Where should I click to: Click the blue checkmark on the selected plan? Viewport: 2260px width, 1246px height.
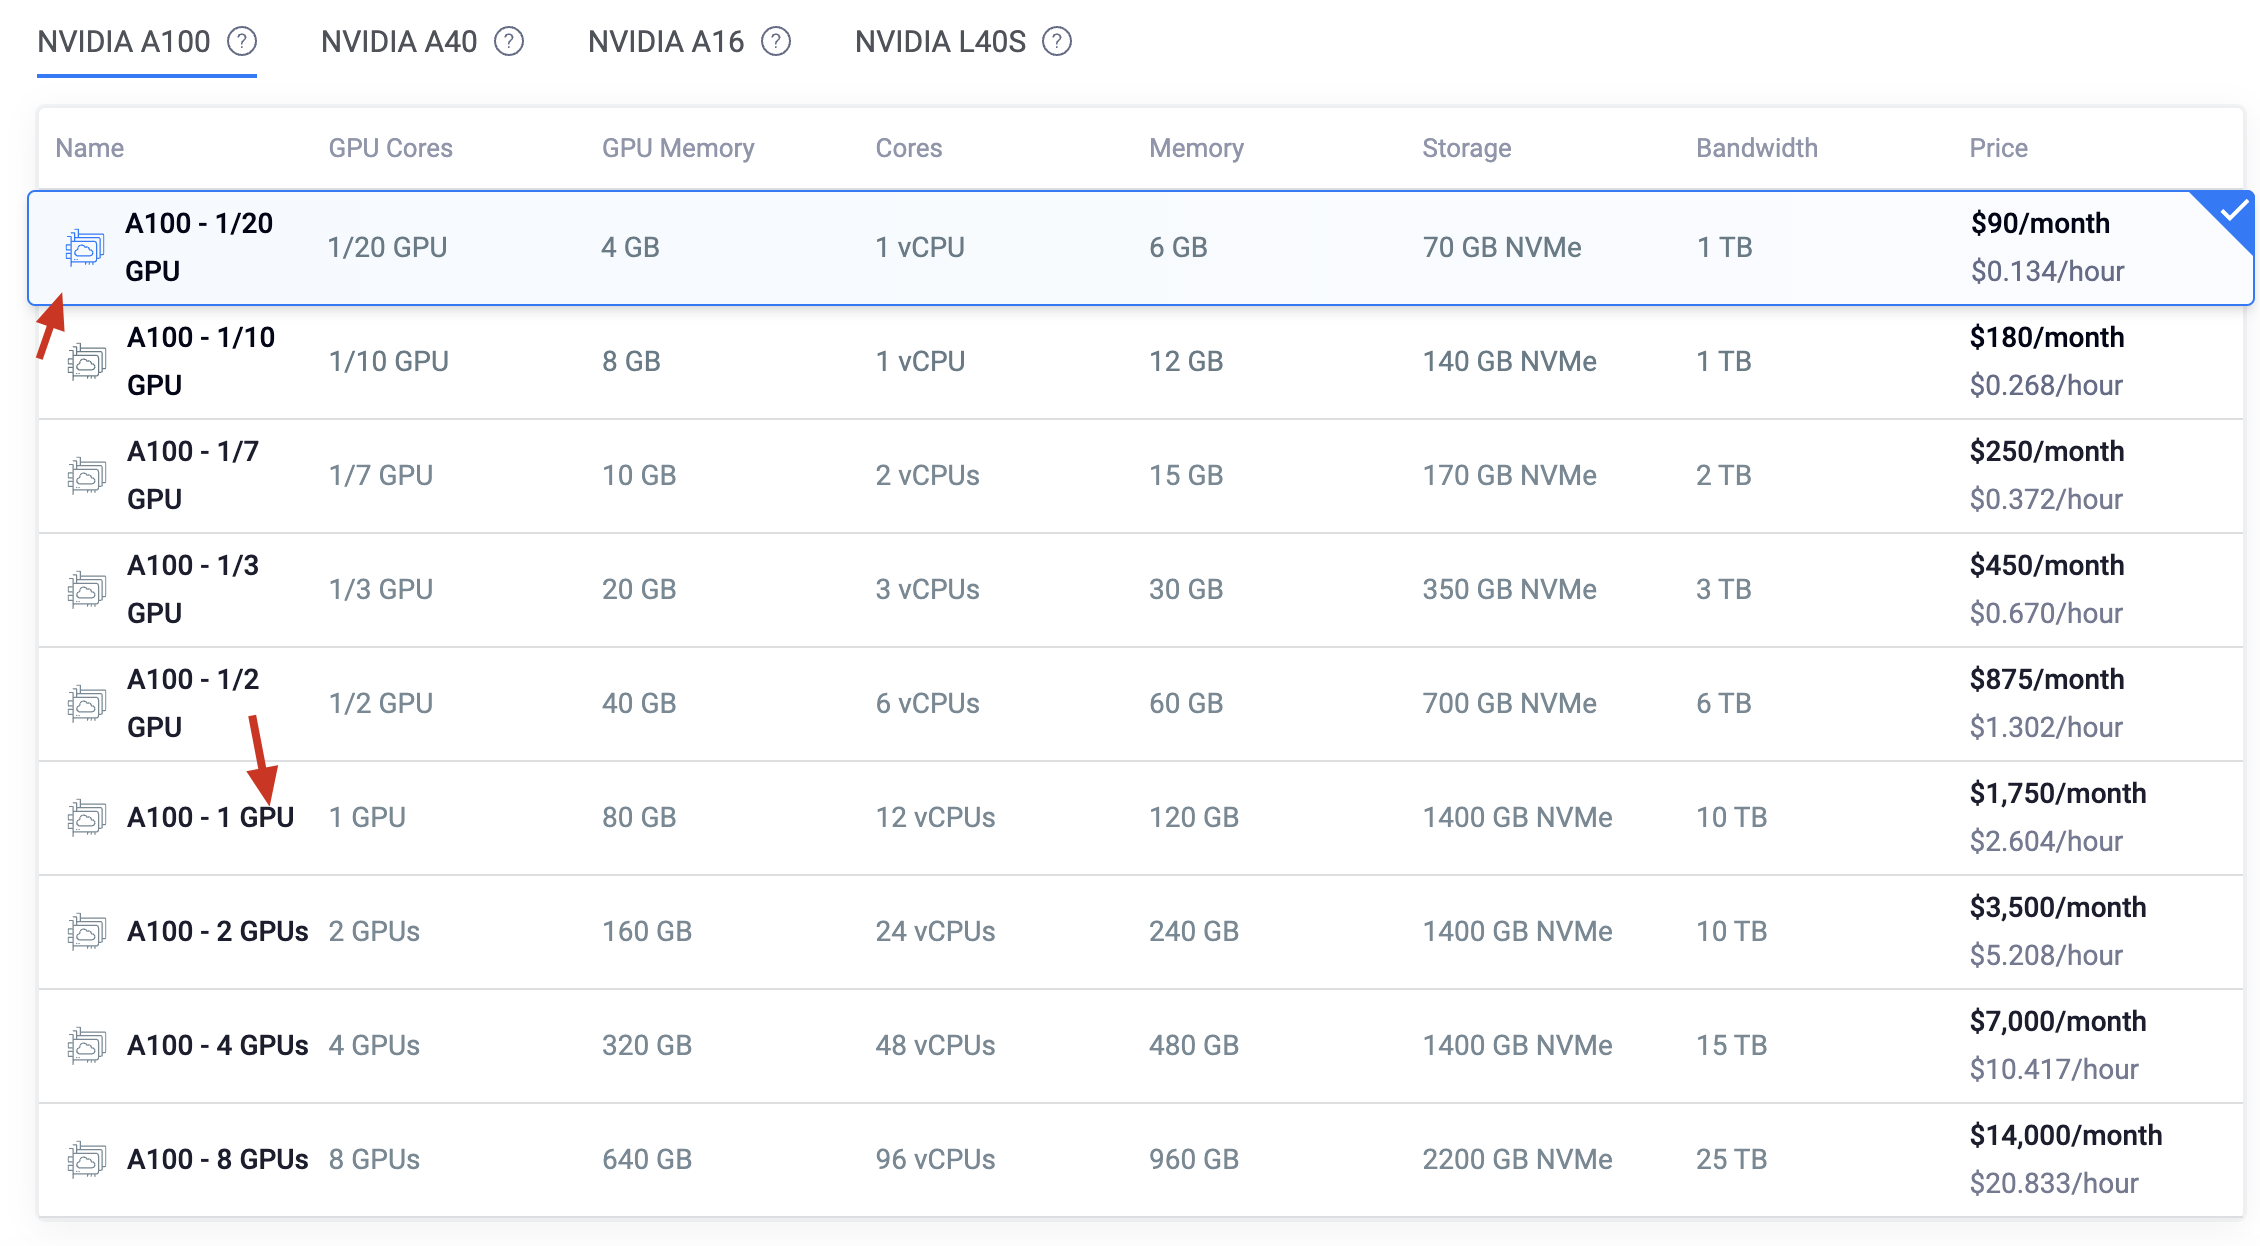pyautogui.click(x=2233, y=211)
